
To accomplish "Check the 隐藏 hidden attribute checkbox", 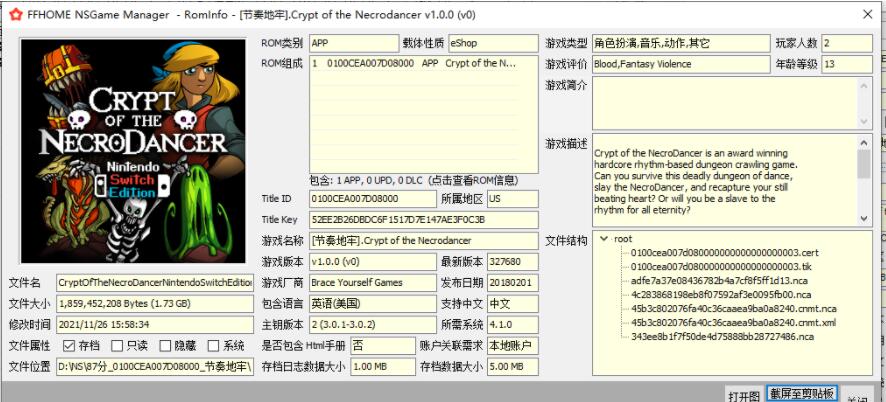I will click(166, 346).
